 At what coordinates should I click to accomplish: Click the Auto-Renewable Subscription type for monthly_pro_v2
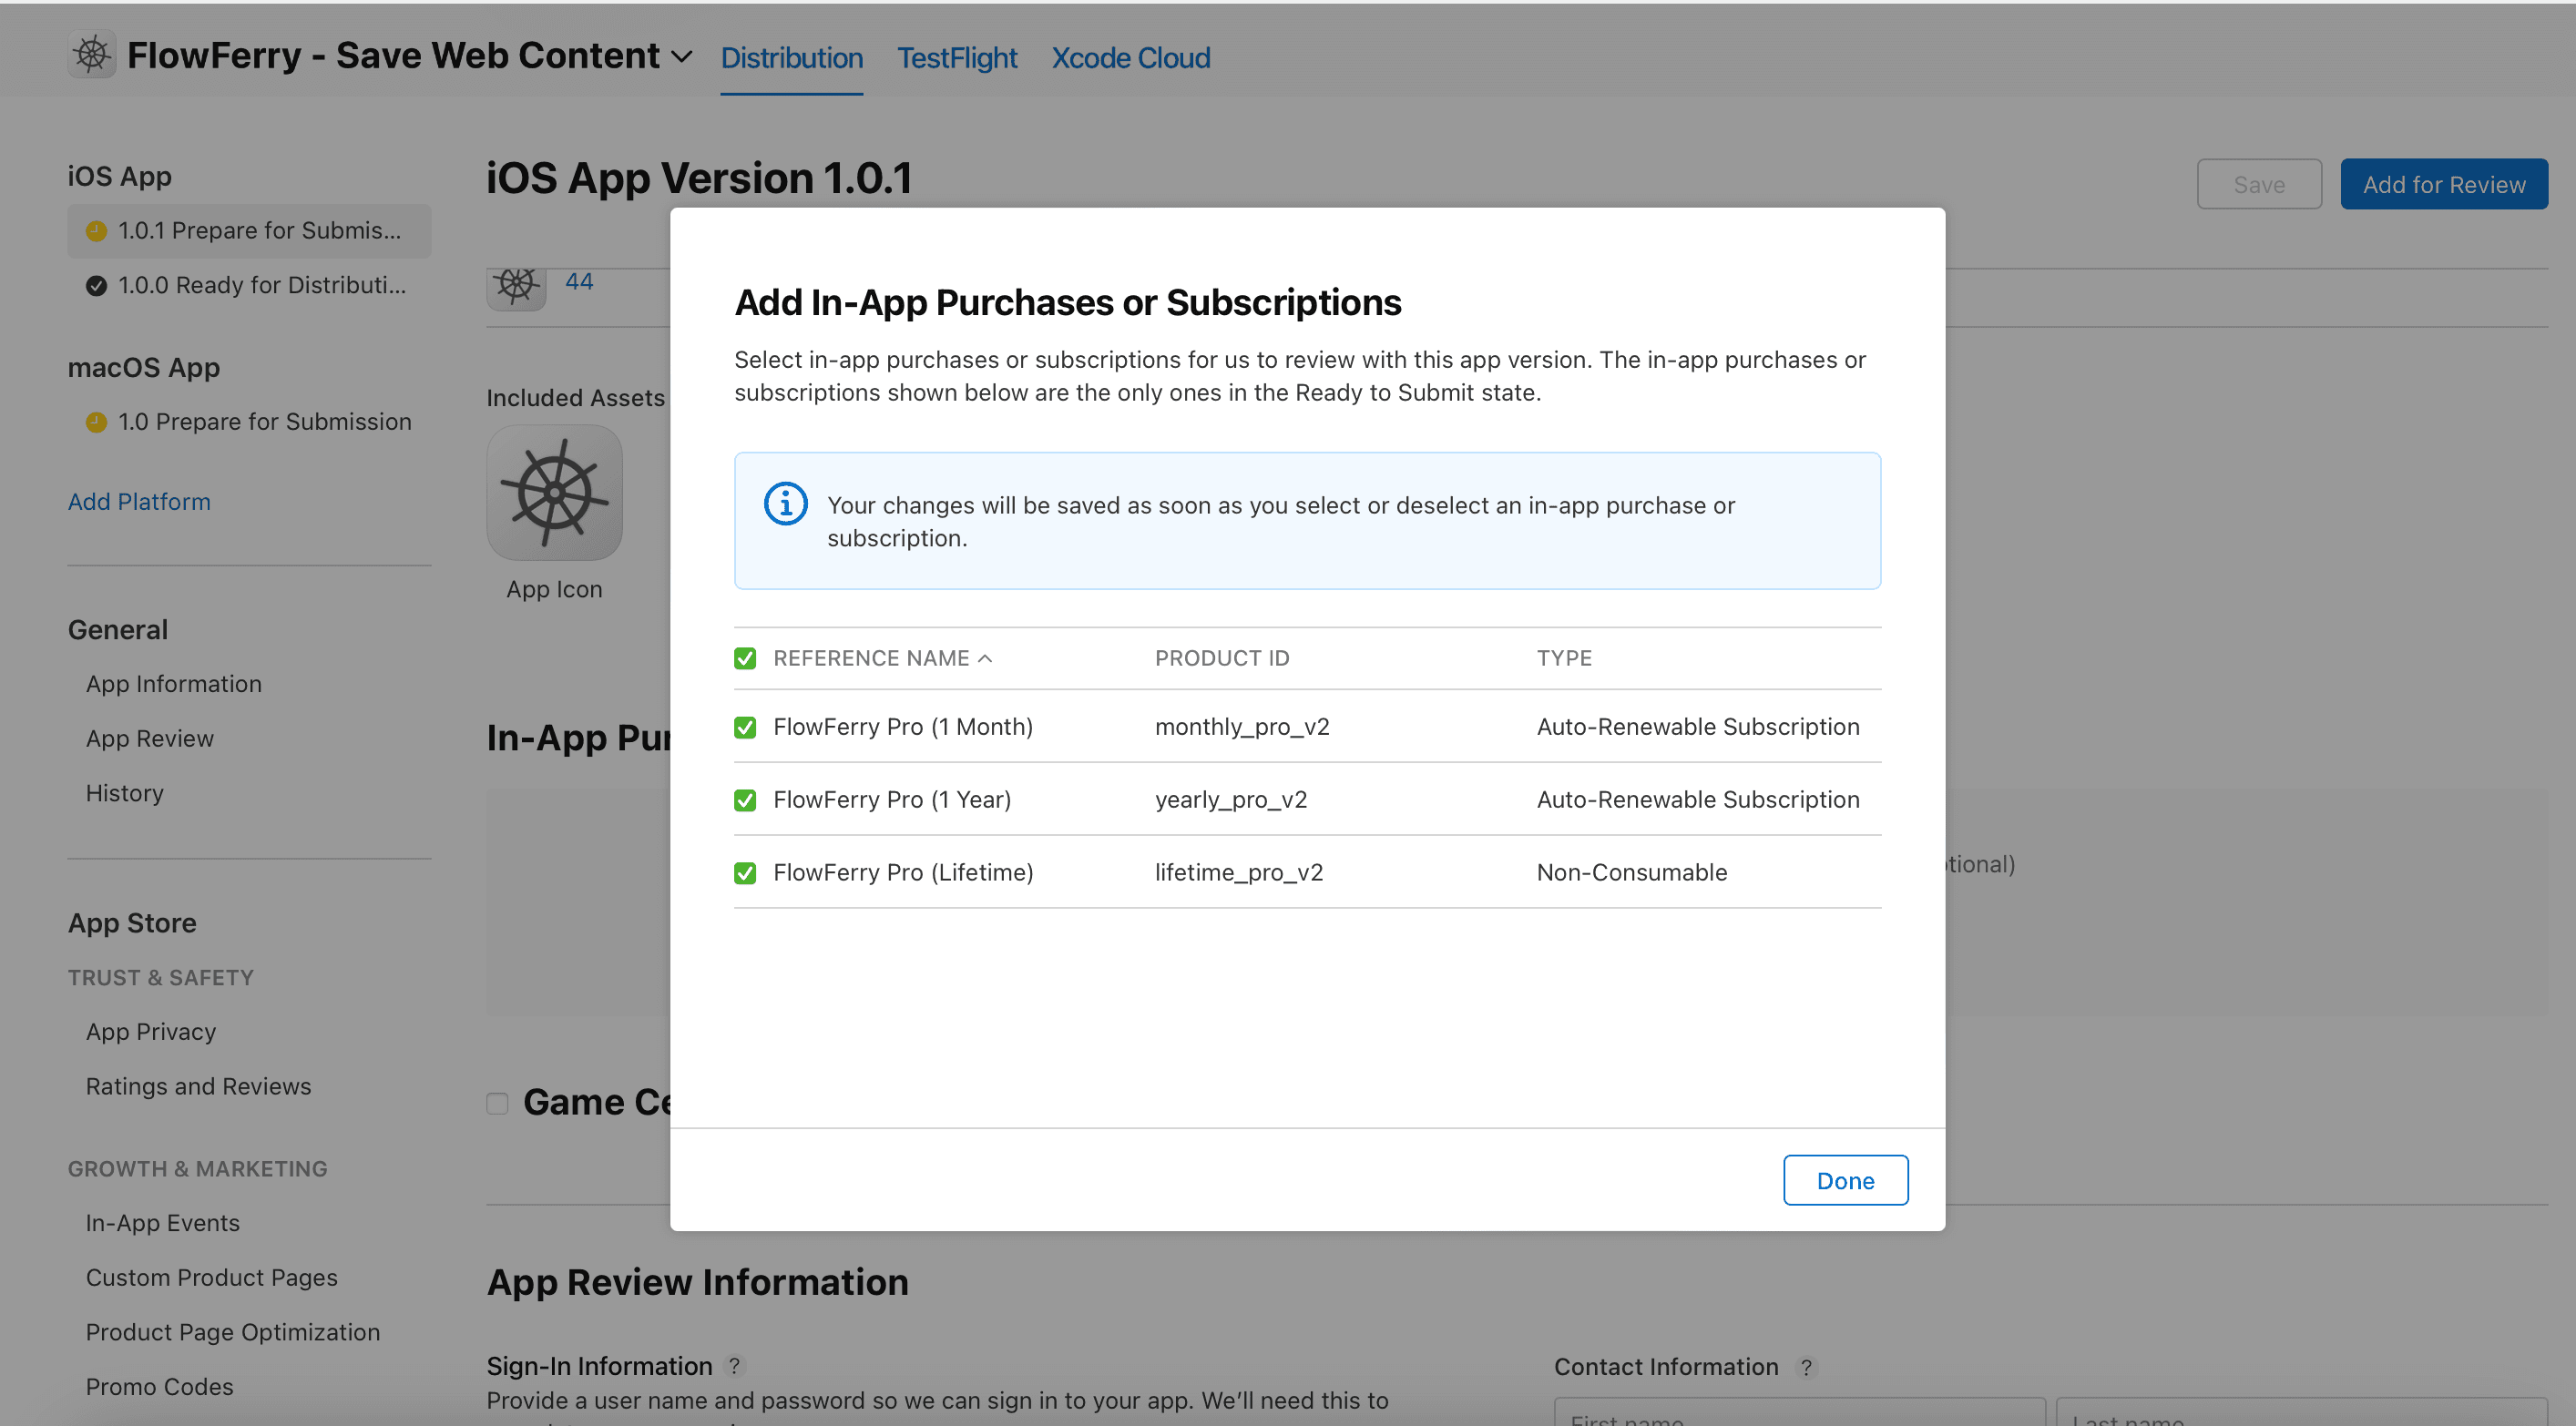(x=1698, y=727)
